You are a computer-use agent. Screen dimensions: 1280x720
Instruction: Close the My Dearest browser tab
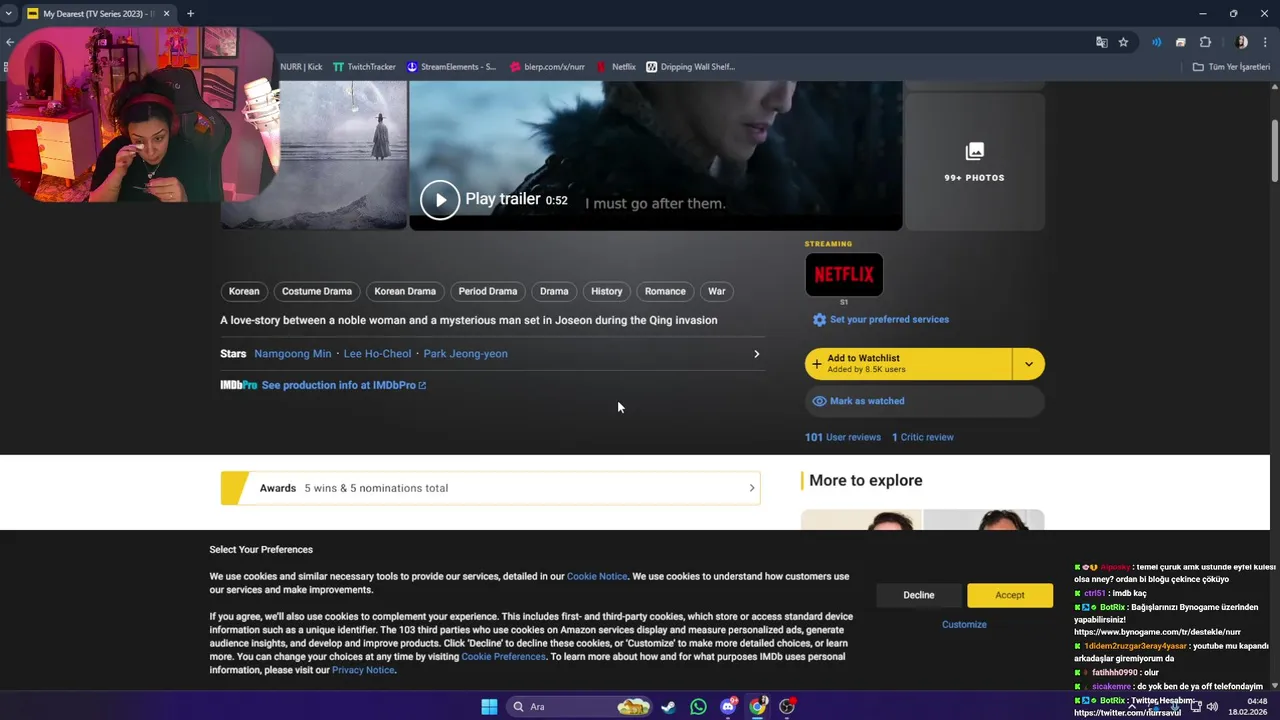(x=165, y=13)
